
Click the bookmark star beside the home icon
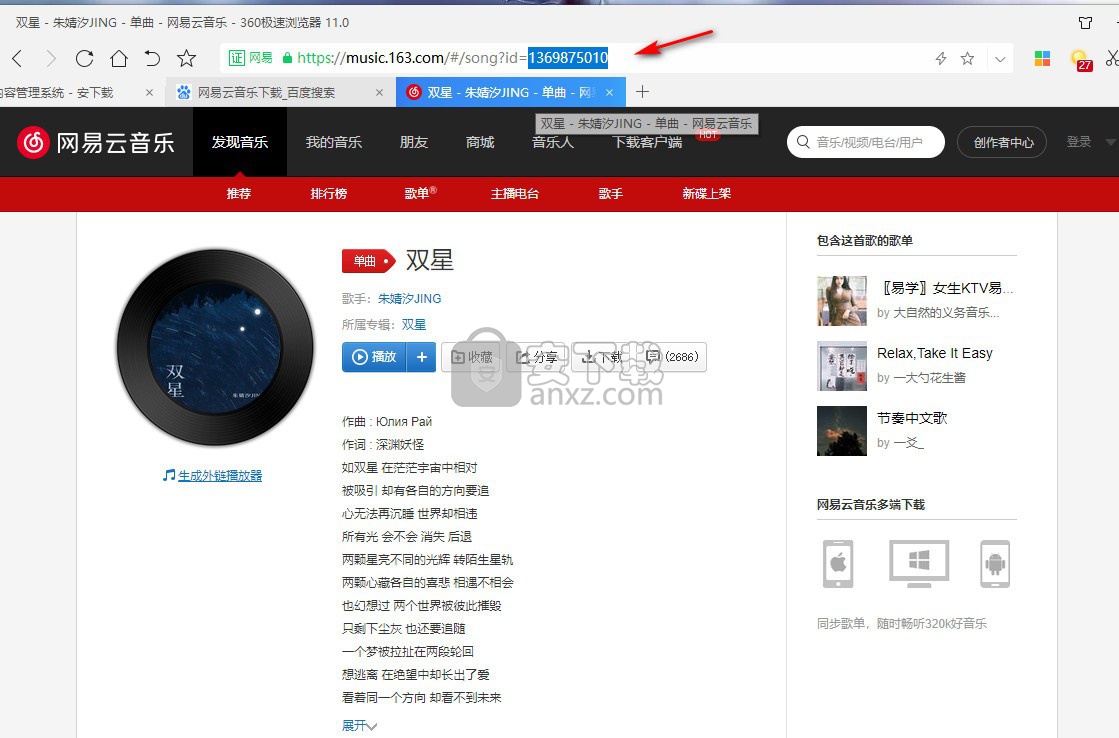186,58
